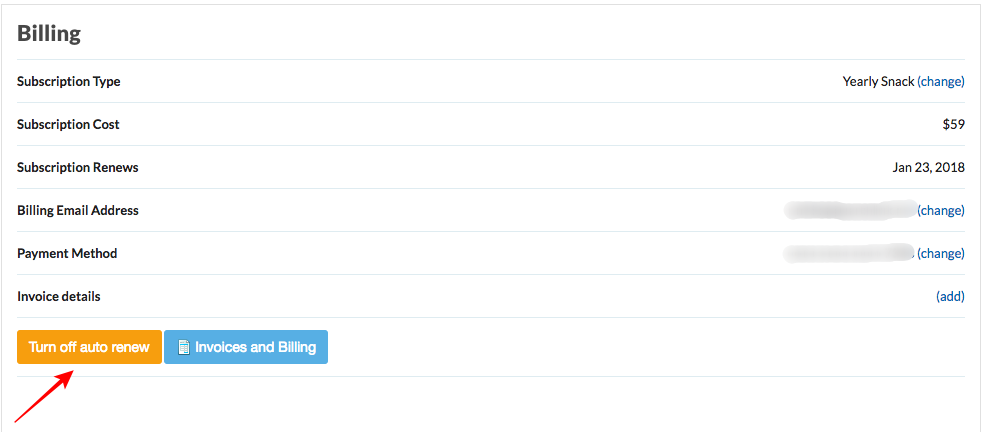Click the blurred payment method value
Viewport: 981px width, 432px height.
click(848, 254)
